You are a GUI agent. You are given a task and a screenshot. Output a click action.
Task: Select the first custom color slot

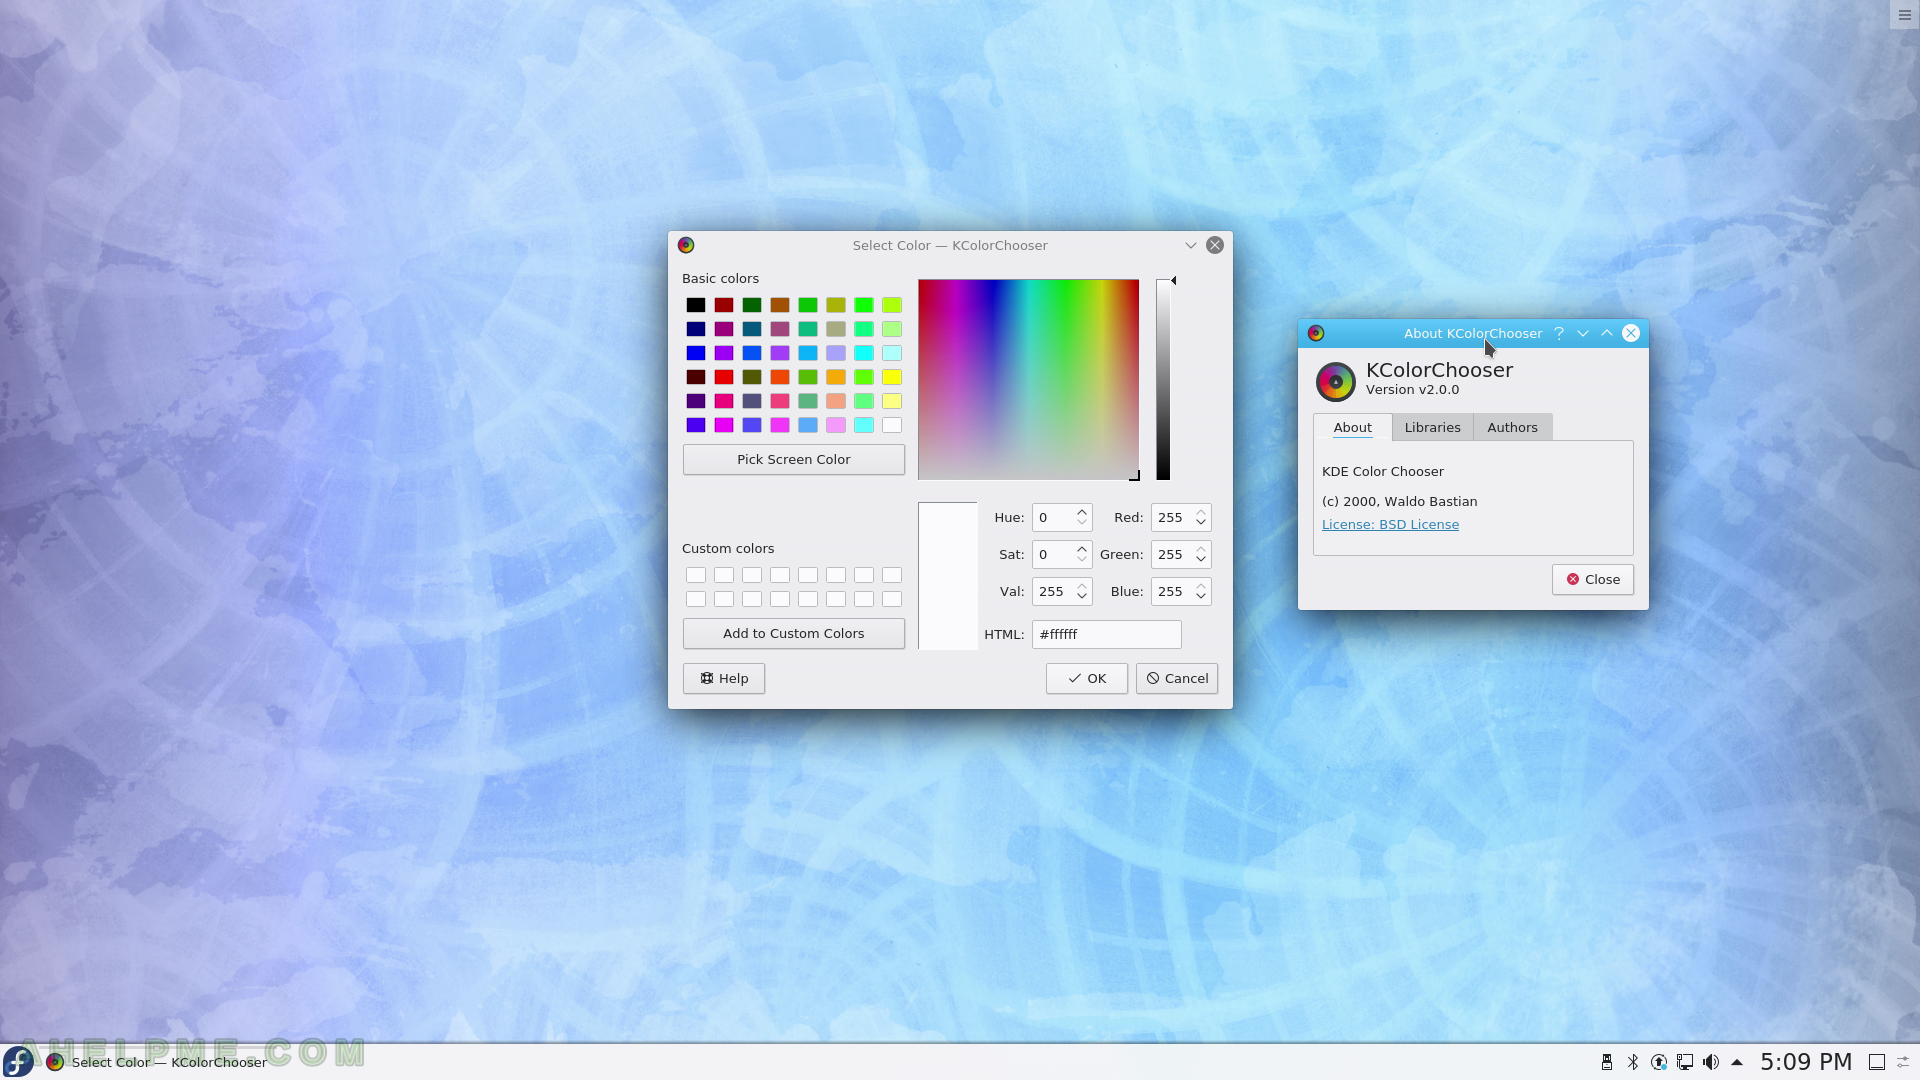click(696, 575)
